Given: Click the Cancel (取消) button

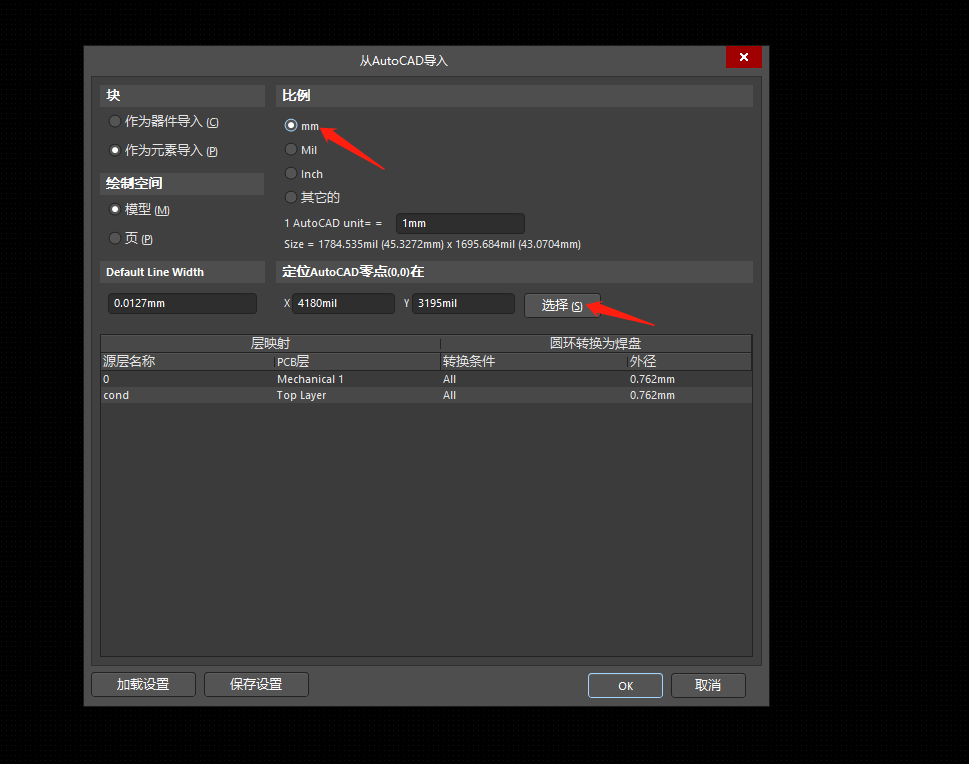Looking at the screenshot, I should click(x=708, y=685).
